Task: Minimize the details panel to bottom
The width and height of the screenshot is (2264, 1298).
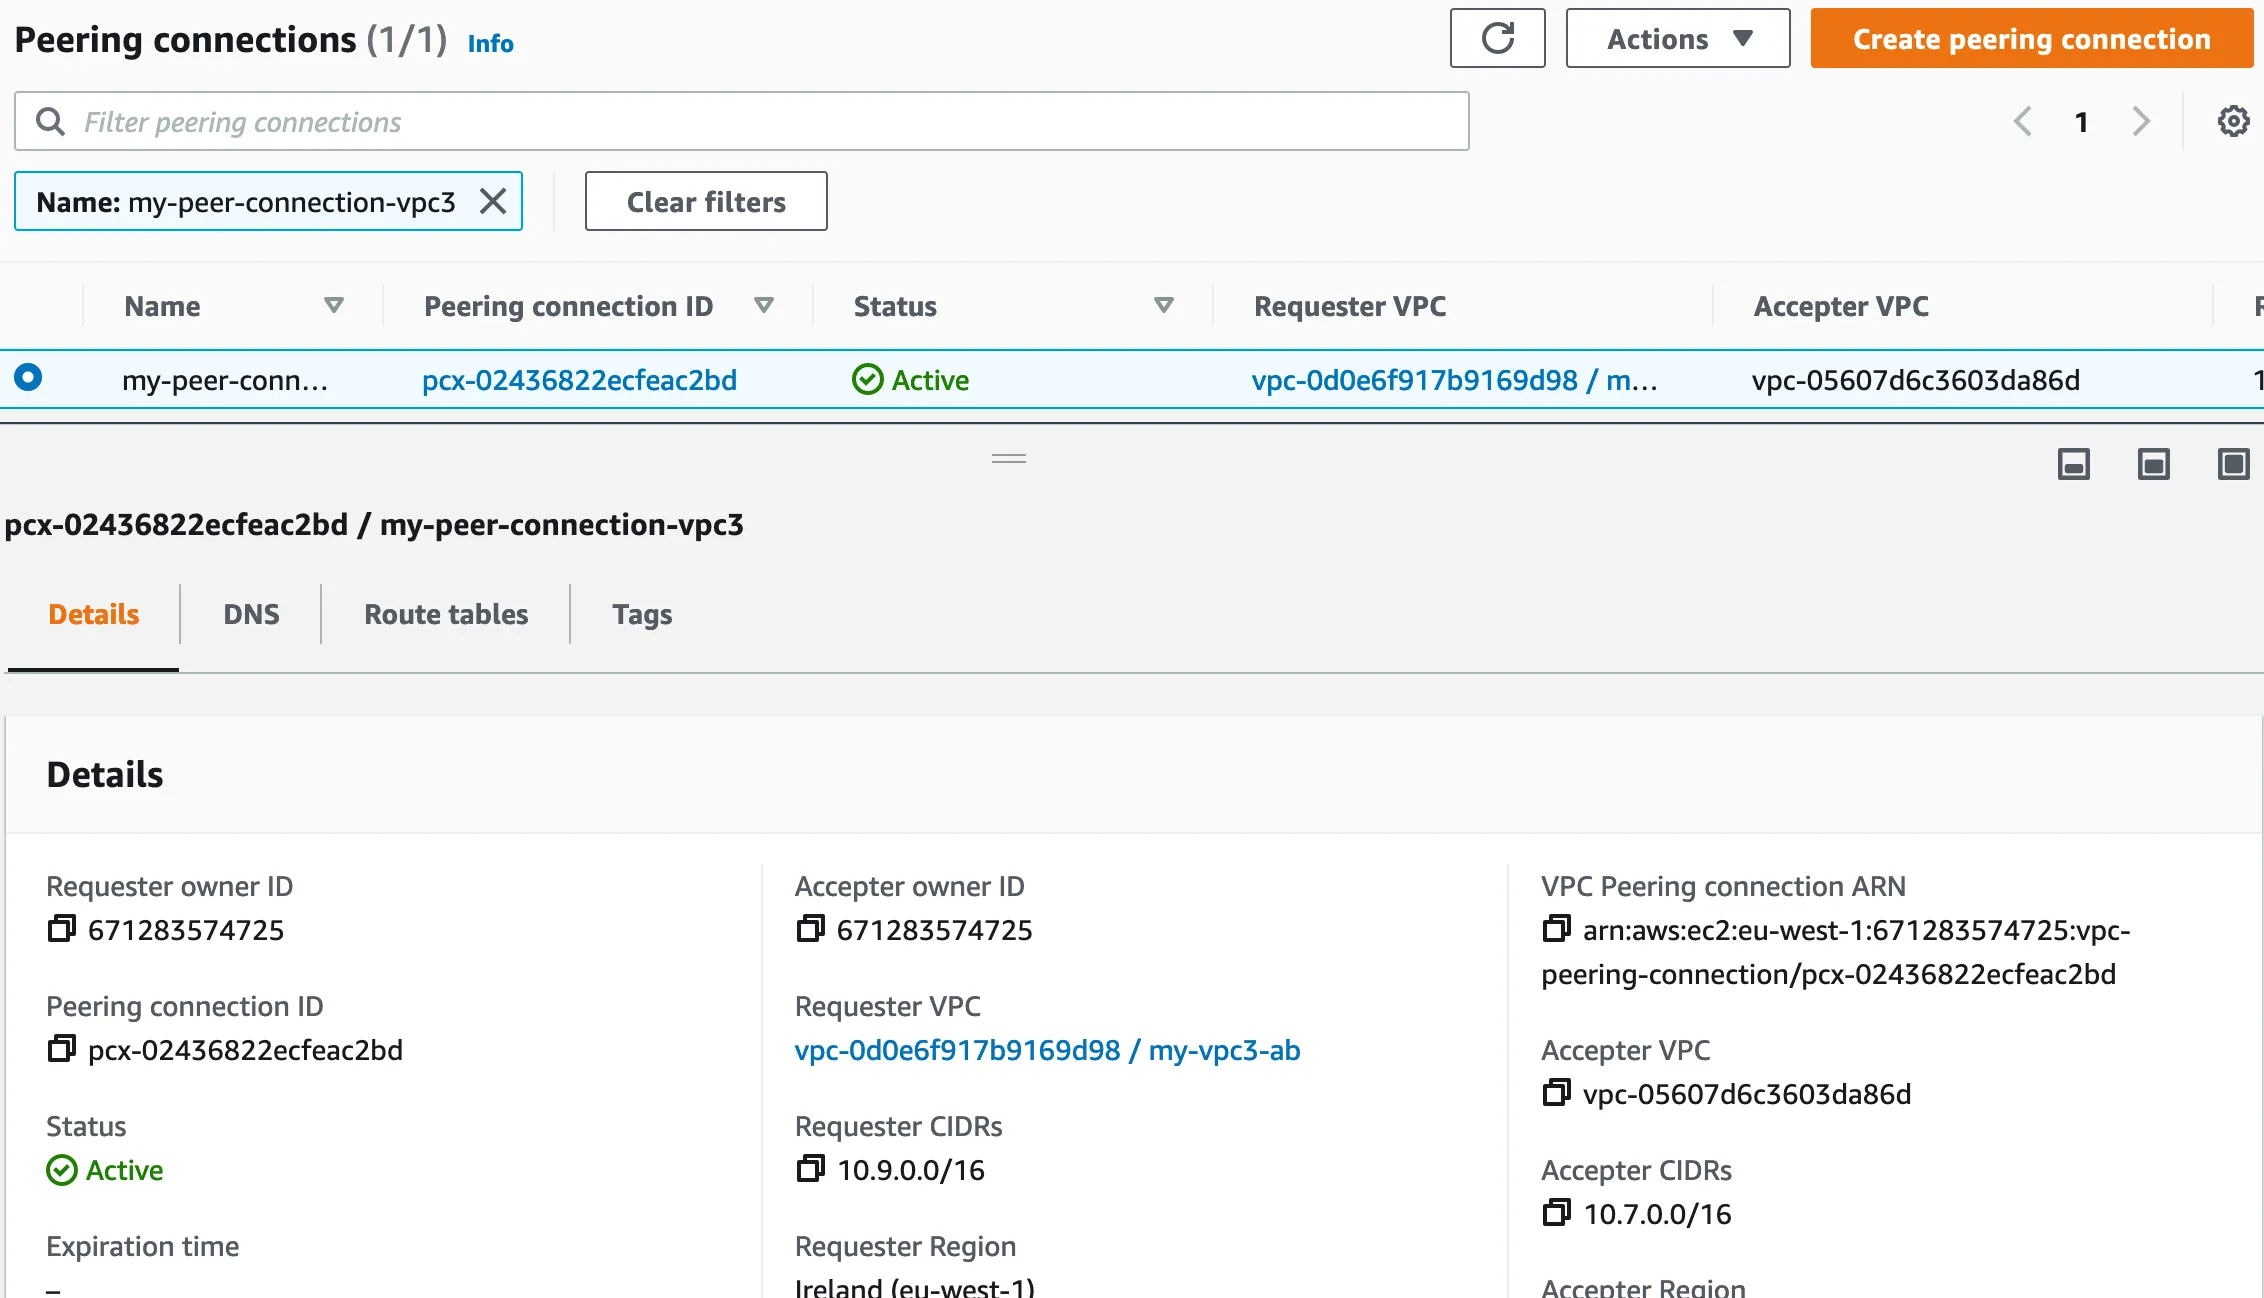Action: 2073,464
